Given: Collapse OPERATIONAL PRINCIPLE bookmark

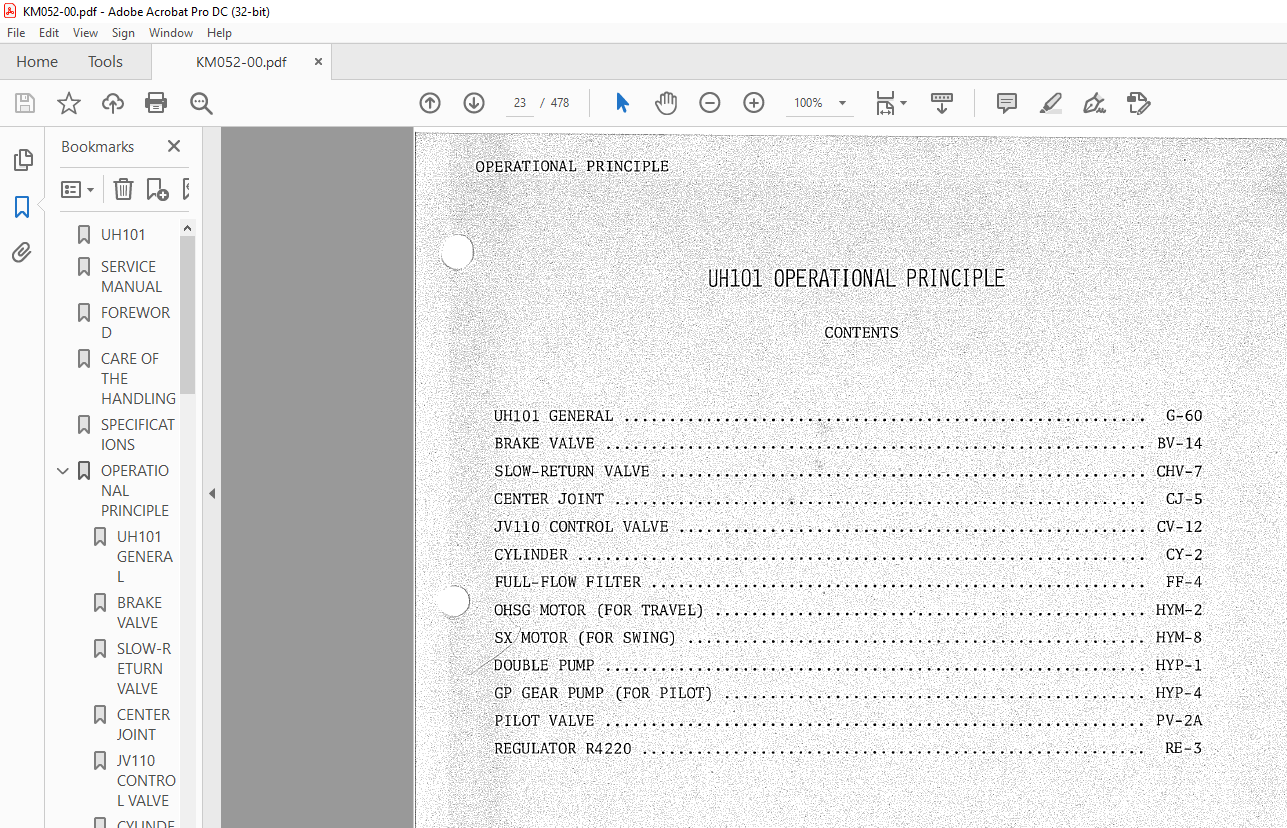Looking at the screenshot, I should pyautogui.click(x=64, y=471).
